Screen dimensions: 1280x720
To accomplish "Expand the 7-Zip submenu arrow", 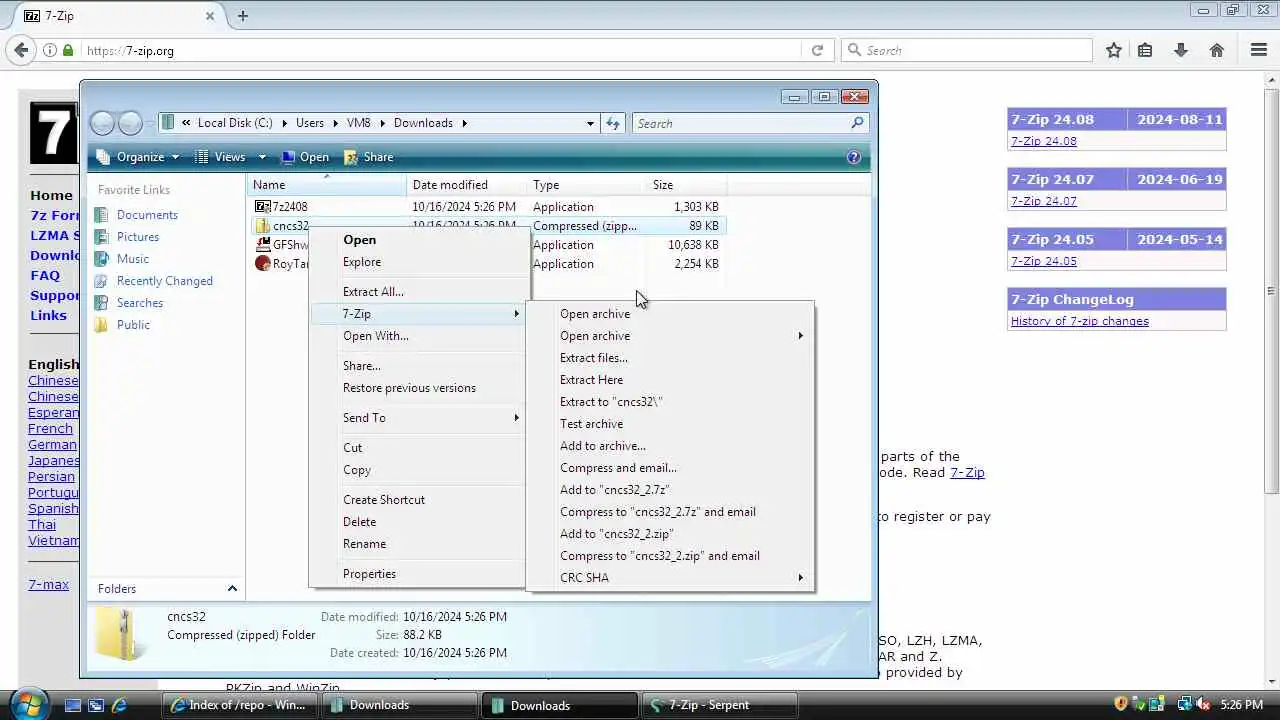I will 517,314.
